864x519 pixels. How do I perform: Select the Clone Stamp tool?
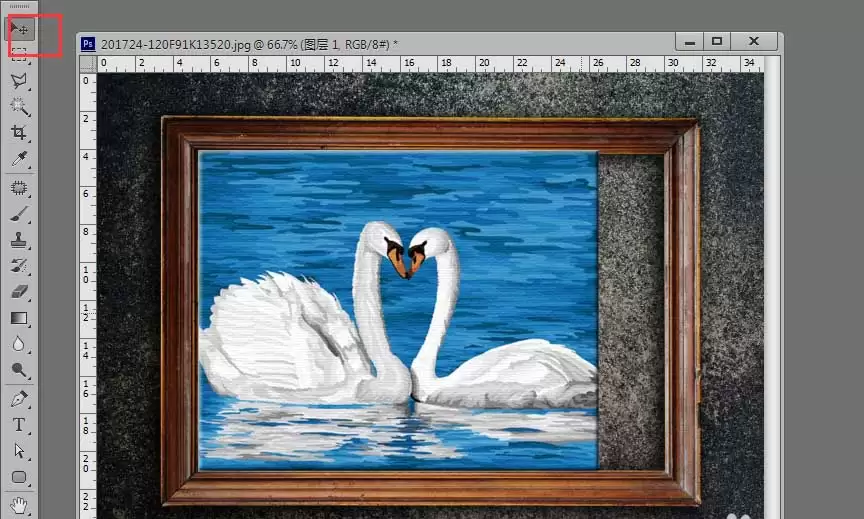coord(19,240)
